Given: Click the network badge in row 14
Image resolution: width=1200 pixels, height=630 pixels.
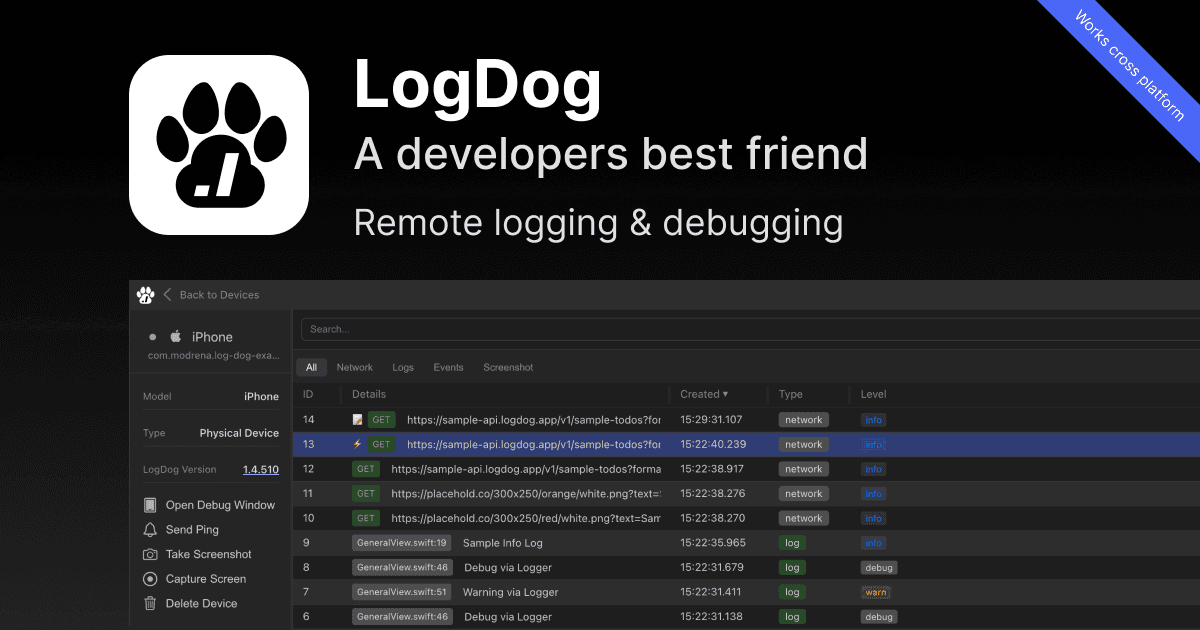Looking at the screenshot, I should pyautogui.click(x=804, y=420).
